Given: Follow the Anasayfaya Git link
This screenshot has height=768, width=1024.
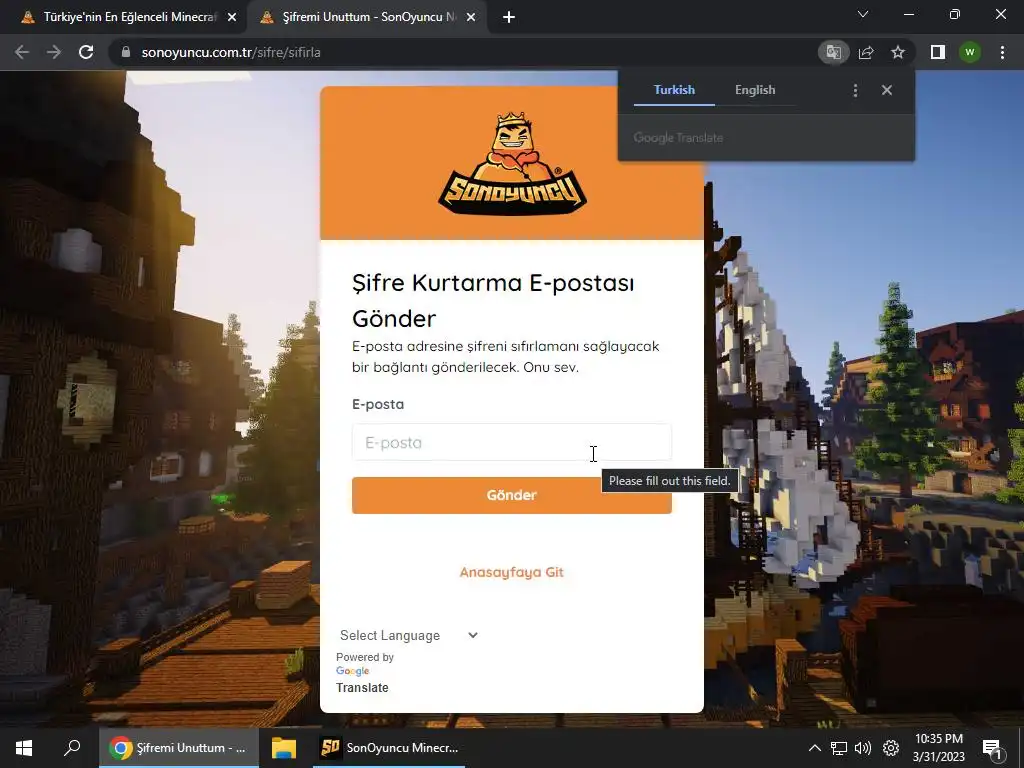Looking at the screenshot, I should (511, 572).
